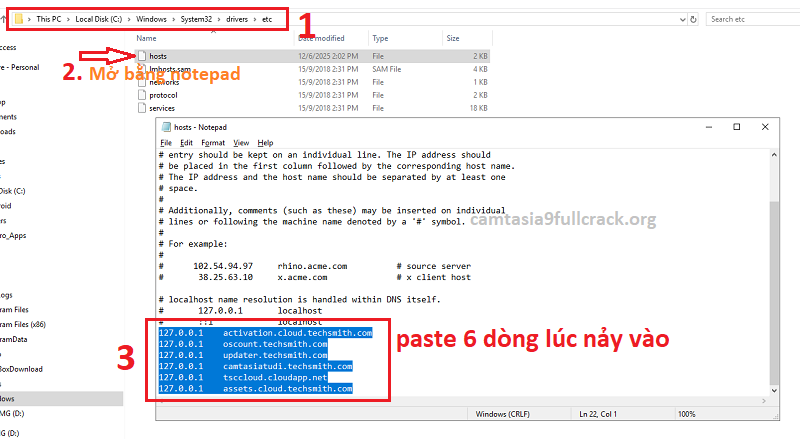Image resolution: width=800 pixels, height=439 pixels.
Task: Click Local Disk (C:) in address path
Action: 98,19
